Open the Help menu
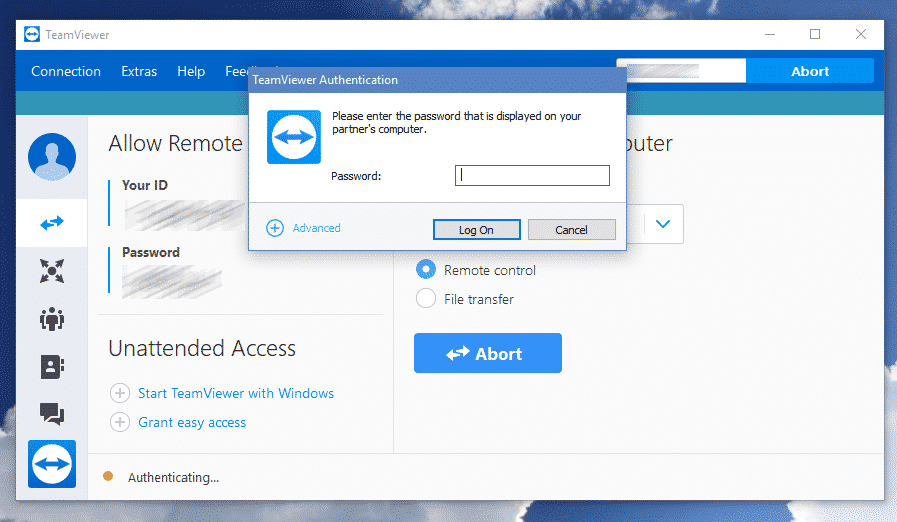Viewport: 897px width, 522px height. point(191,72)
